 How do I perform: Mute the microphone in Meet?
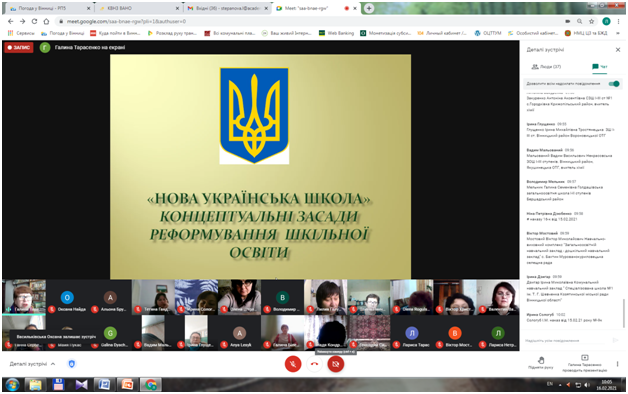[x=293, y=364]
